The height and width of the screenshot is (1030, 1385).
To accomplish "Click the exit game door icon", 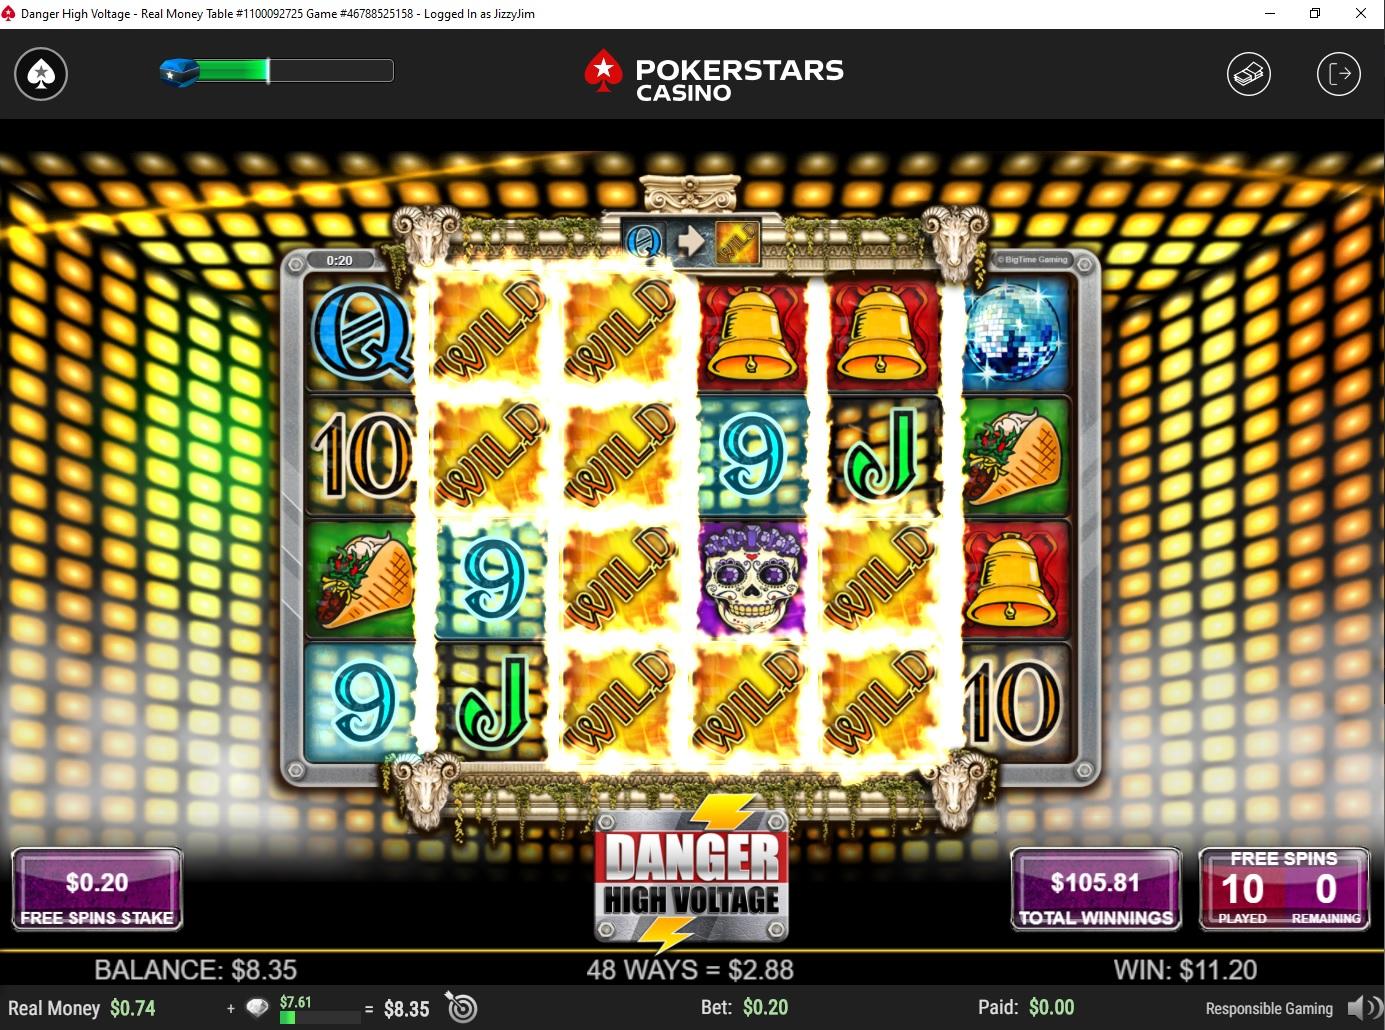I will 1339,74.
